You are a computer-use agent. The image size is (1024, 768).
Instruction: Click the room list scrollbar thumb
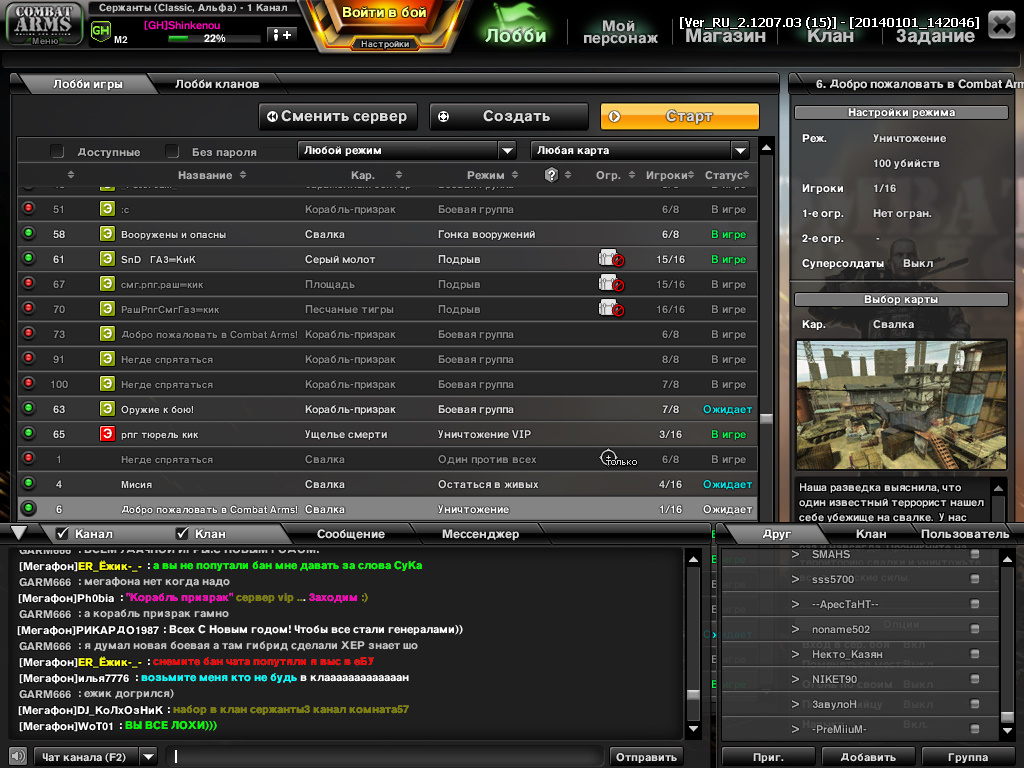coord(767,419)
